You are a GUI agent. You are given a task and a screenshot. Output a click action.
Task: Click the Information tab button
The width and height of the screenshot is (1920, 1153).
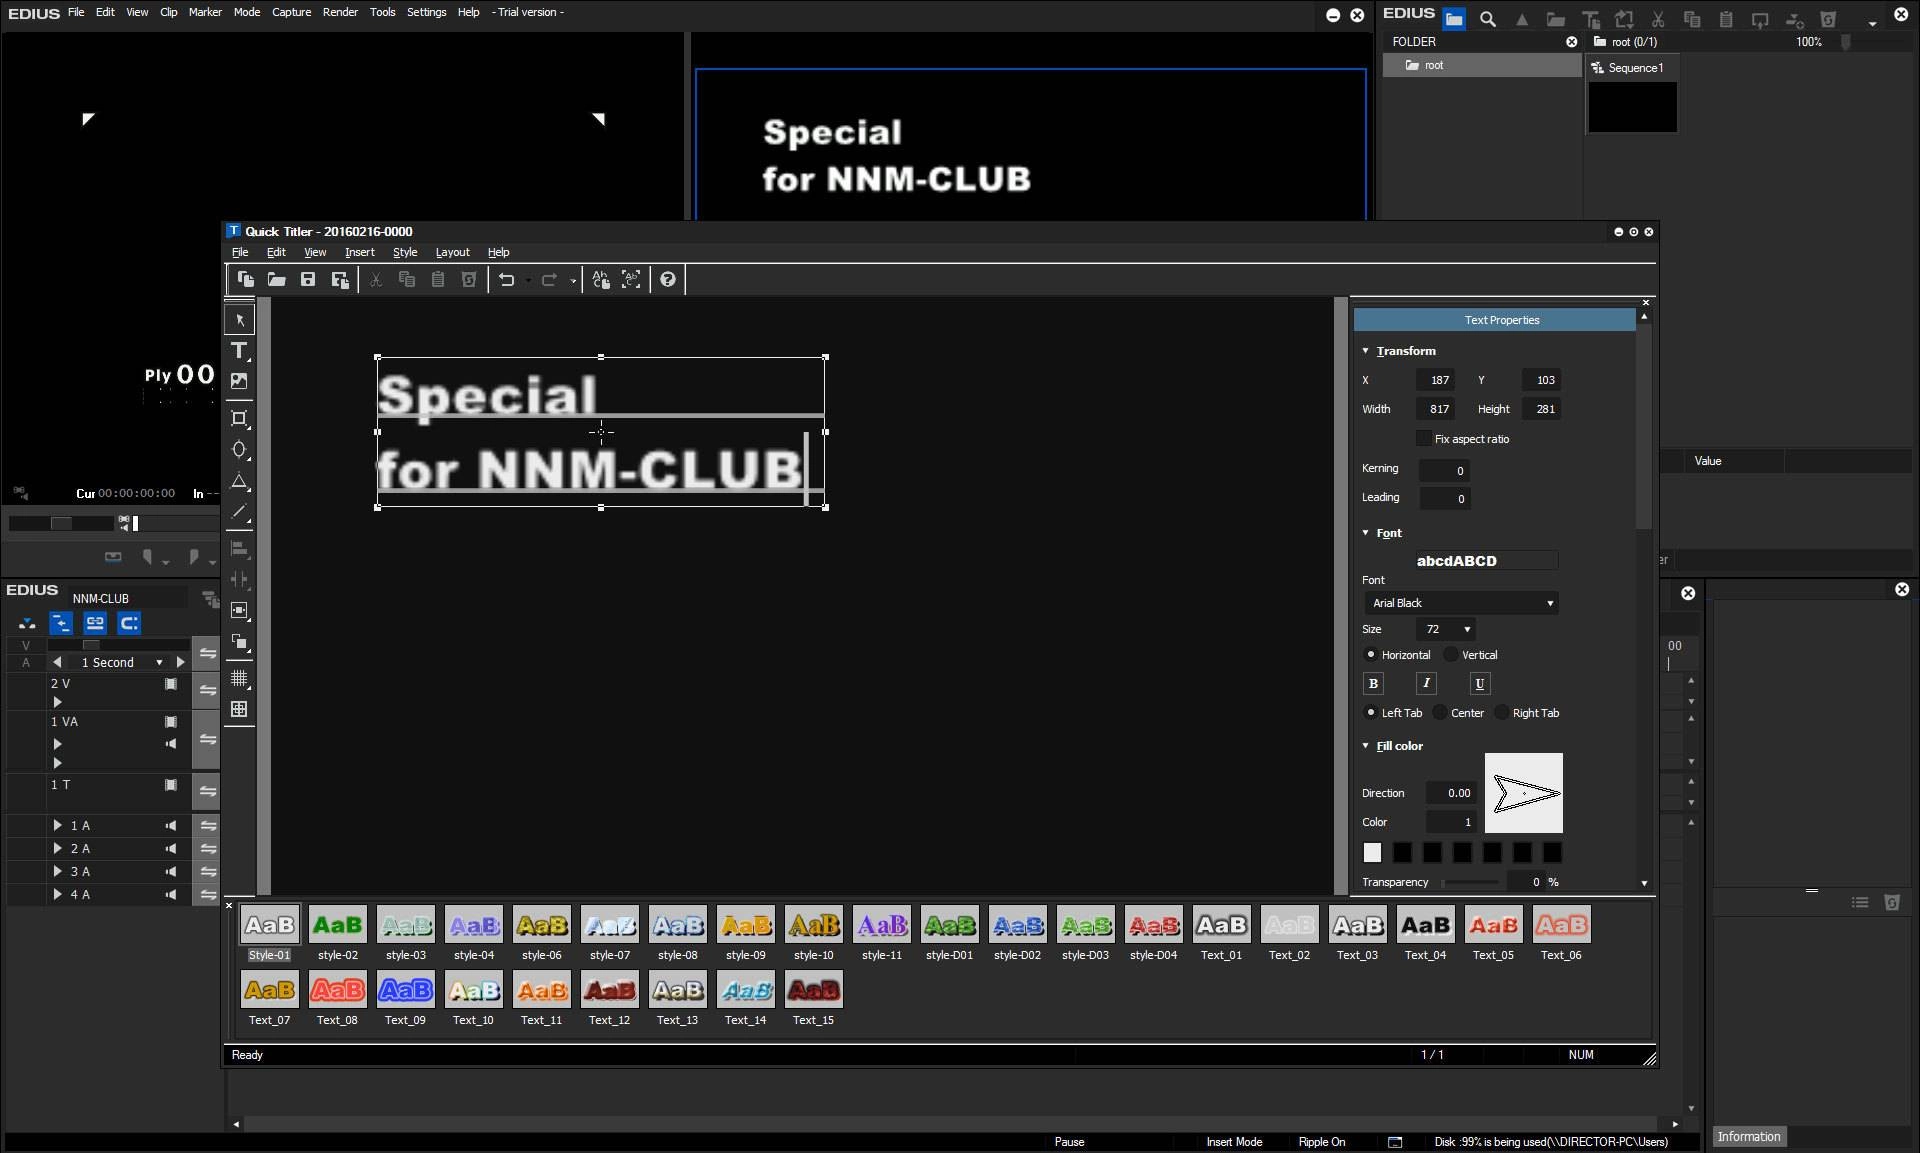point(1749,1137)
